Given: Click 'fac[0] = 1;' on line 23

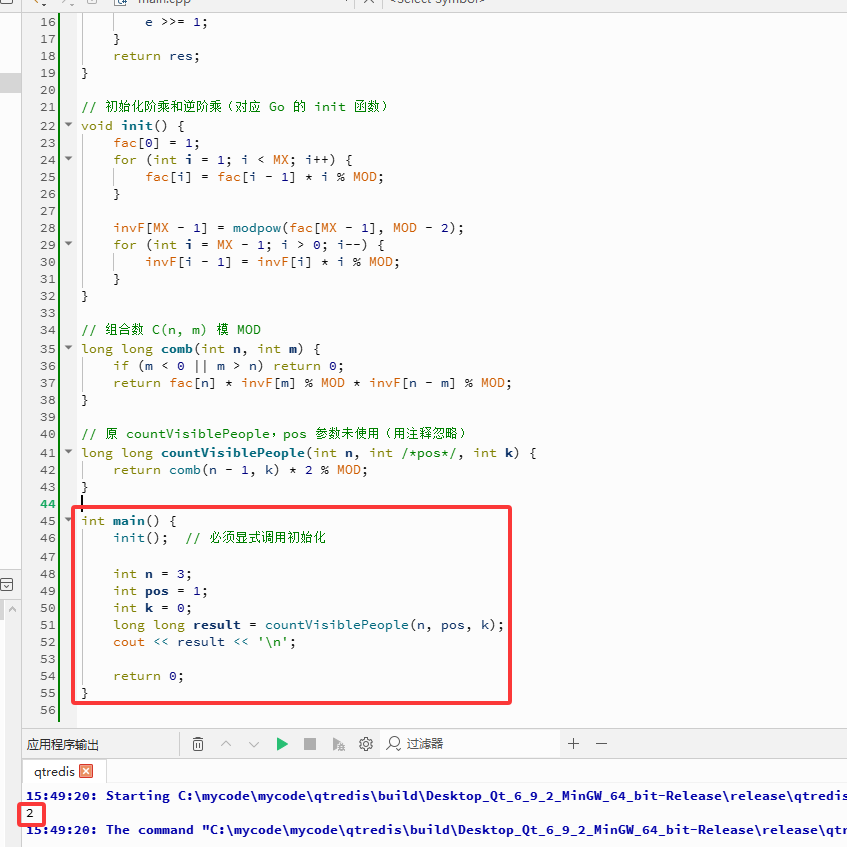Looking at the screenshot, I should click(x=157, y=143).
